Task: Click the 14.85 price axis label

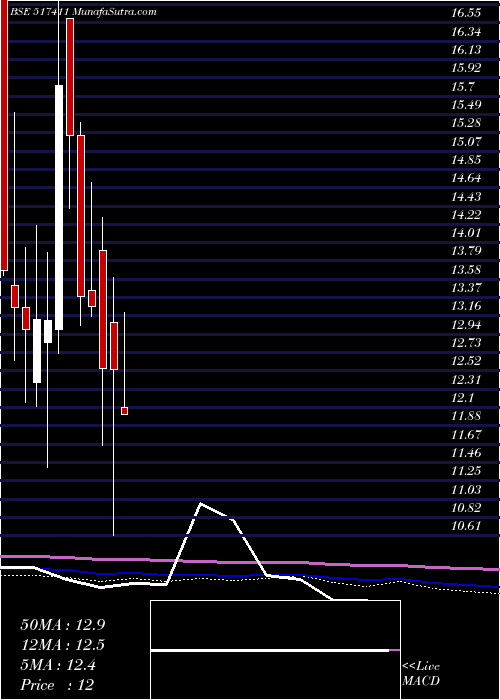Action: [466, 160]
